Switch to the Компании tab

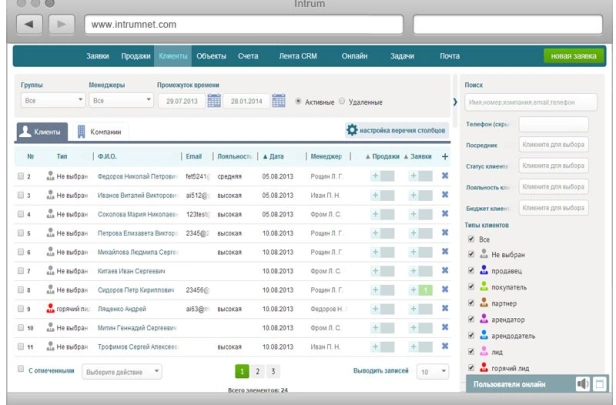point(100,131)
